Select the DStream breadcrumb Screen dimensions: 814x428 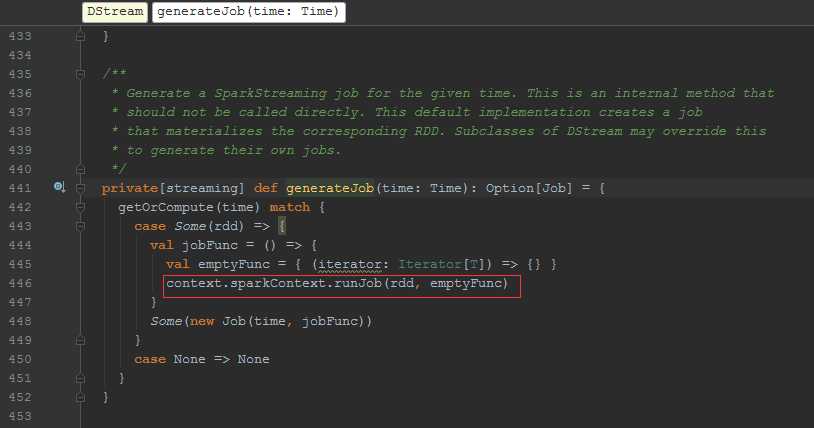pos(115,12)
